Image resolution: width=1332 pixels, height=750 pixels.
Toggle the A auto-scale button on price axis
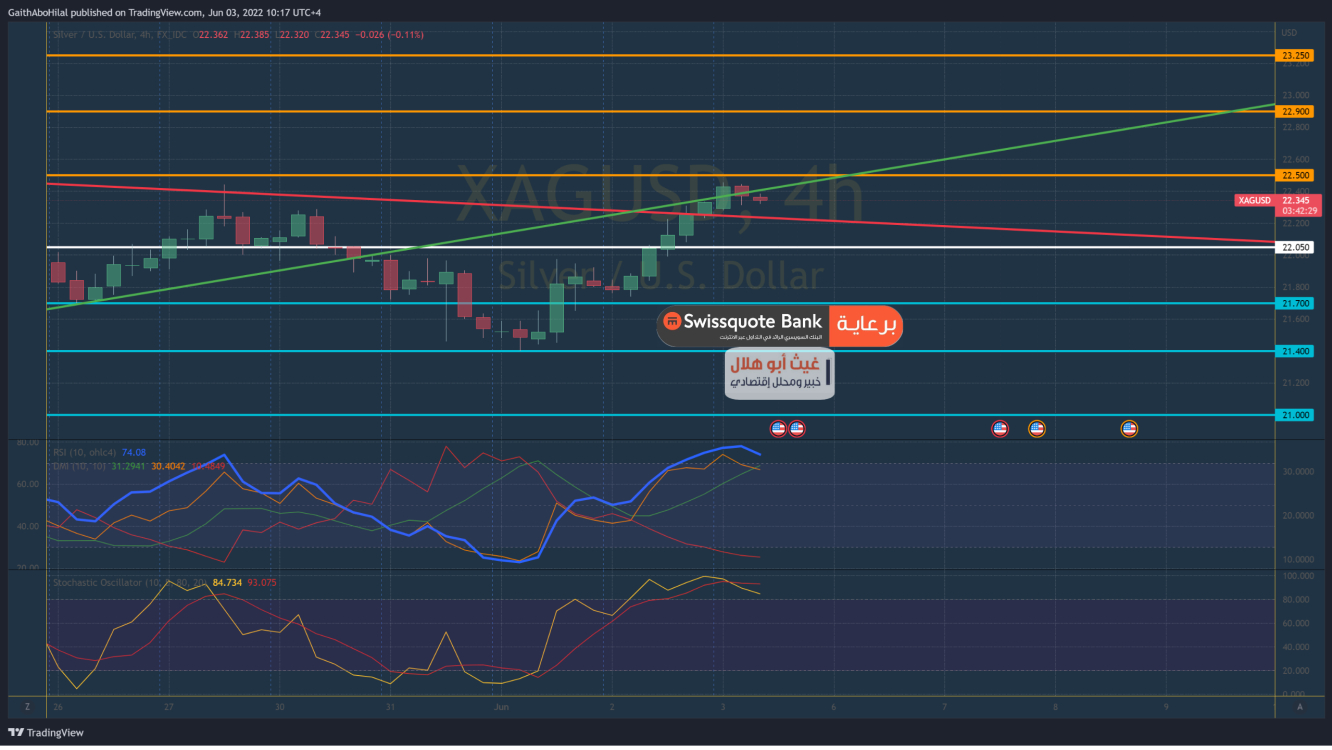(x=1299, y=706)
